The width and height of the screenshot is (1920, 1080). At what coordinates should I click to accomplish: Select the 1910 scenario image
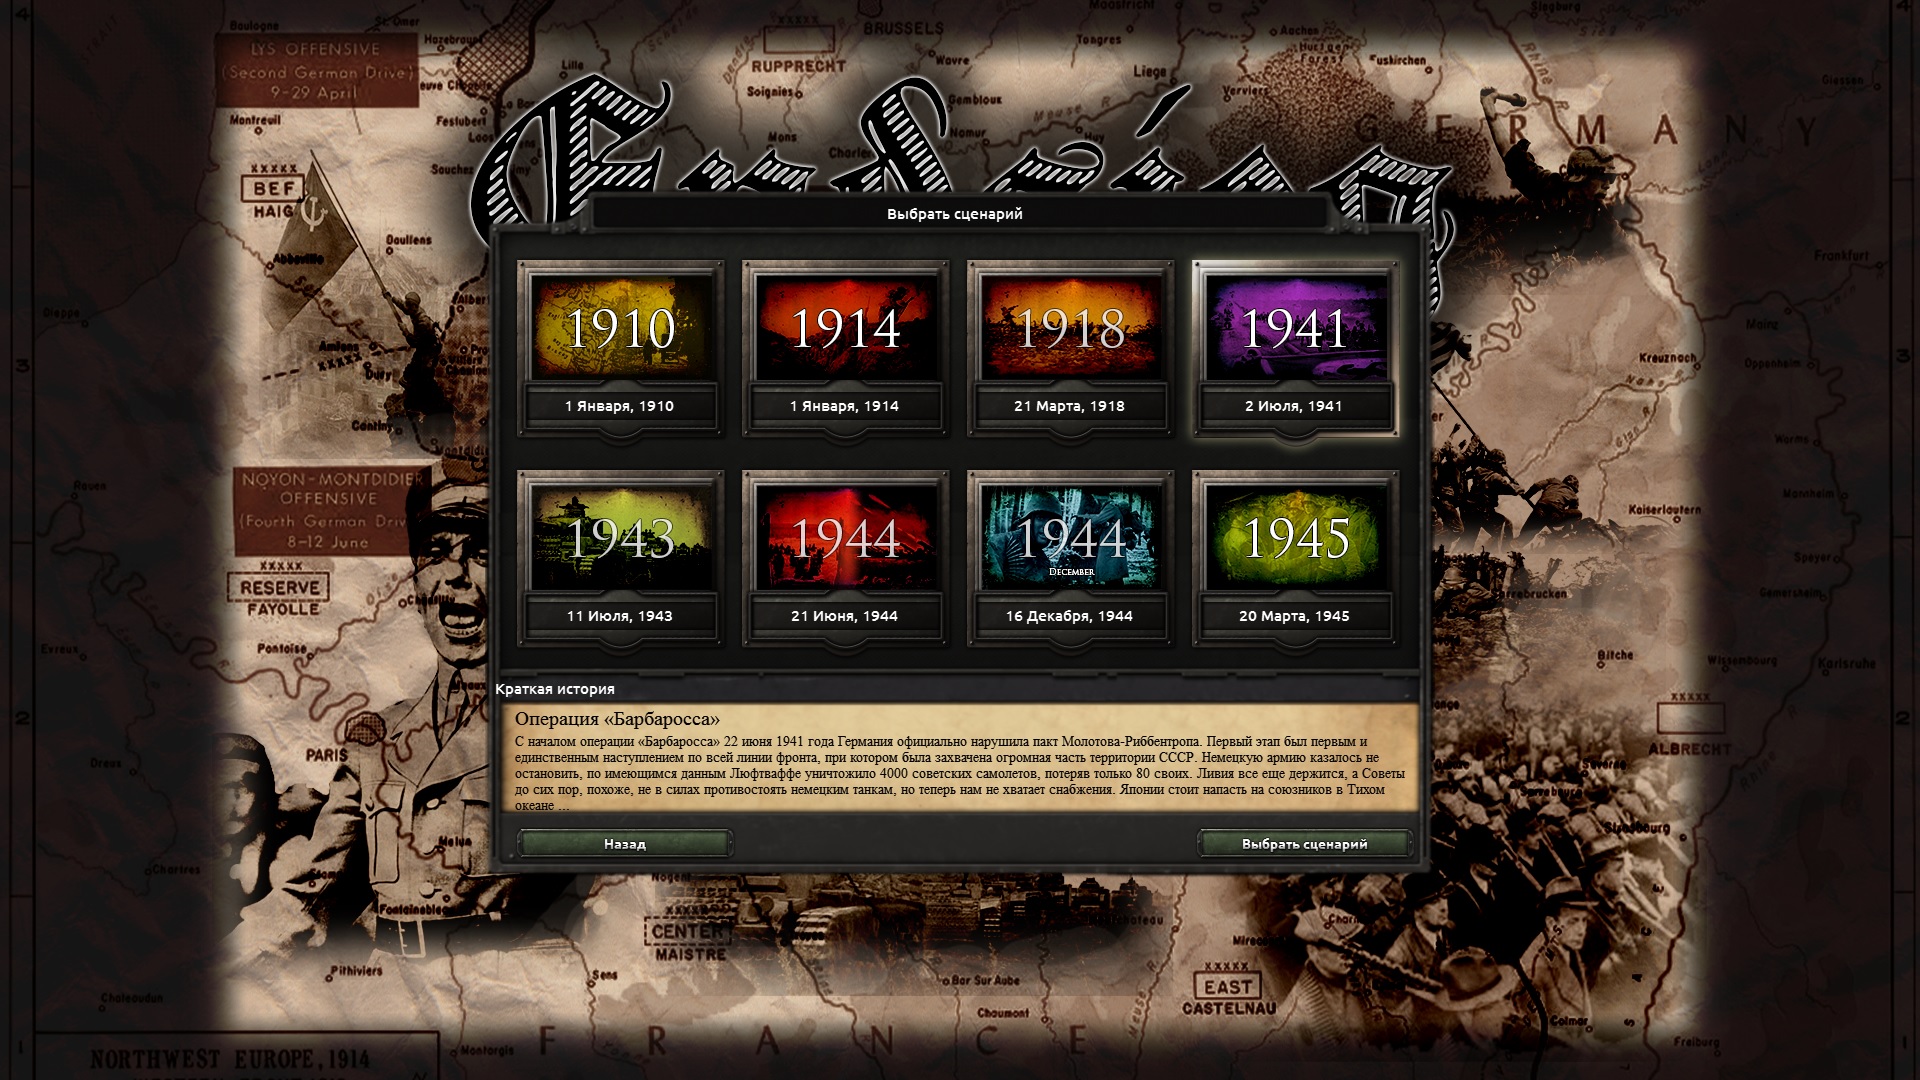[x=620, y=328]
